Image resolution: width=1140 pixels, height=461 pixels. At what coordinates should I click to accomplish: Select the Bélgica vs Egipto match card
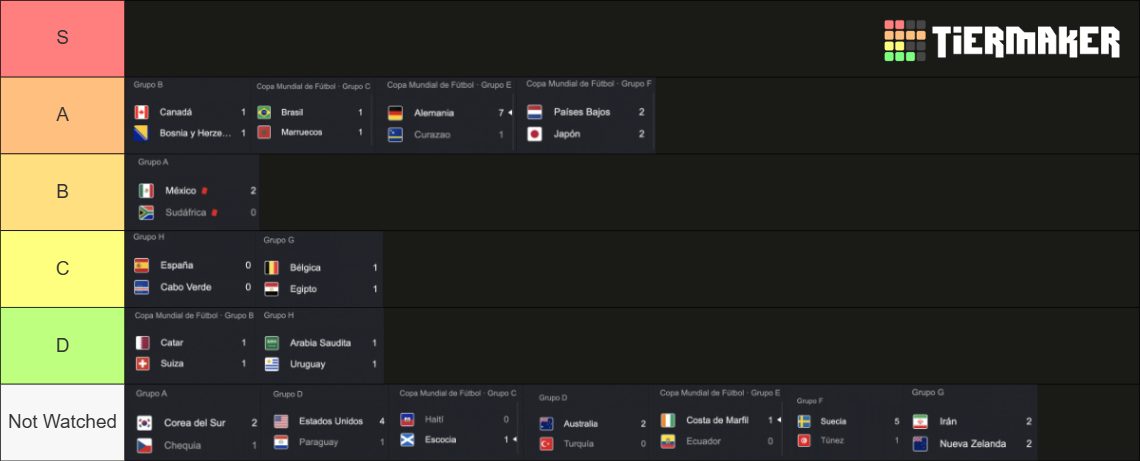pos(321,268)
